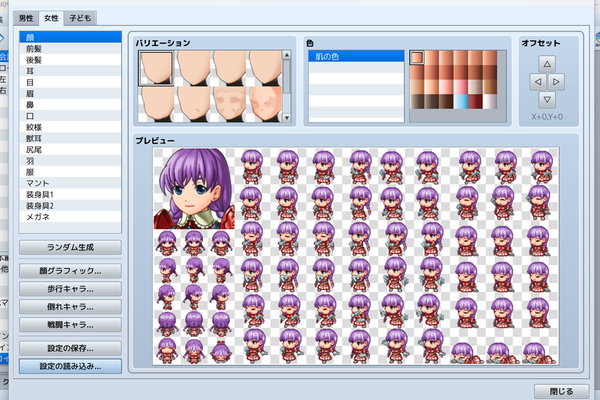The image size is (600, 400).
Task: Pick the pink skin color swatch
Action: coord(461,87)
